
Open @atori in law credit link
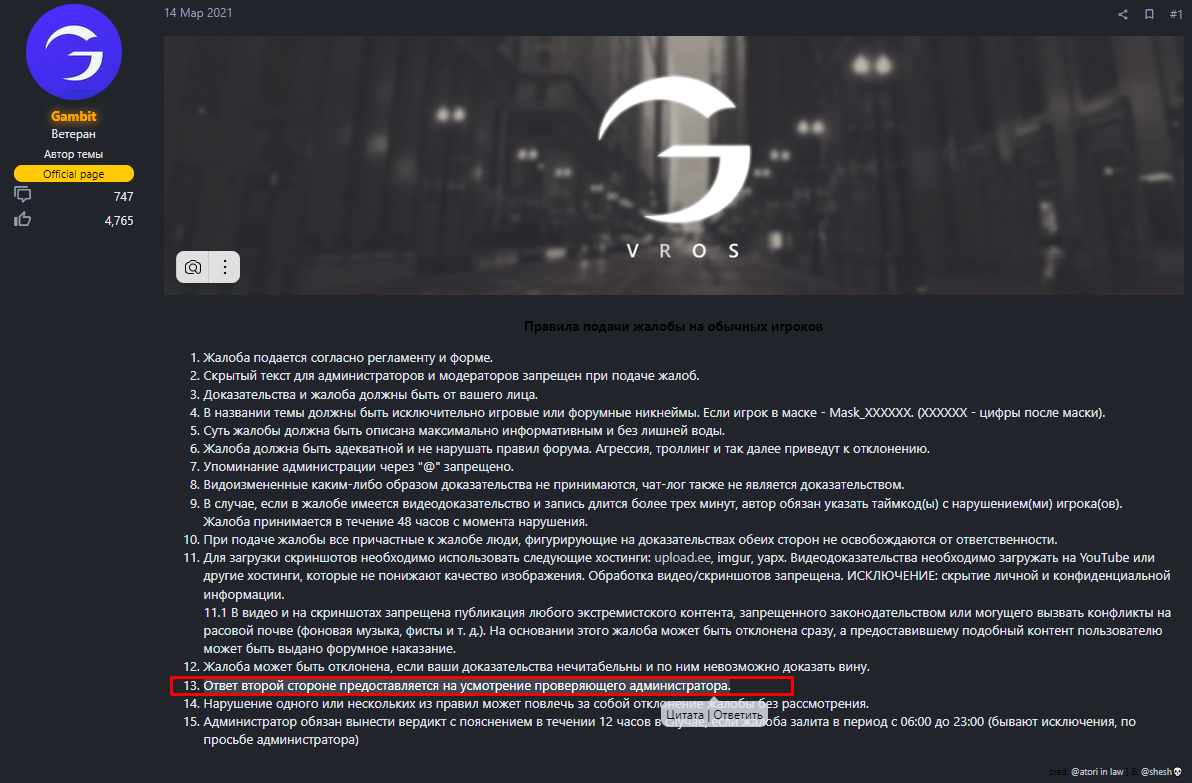1097,772
